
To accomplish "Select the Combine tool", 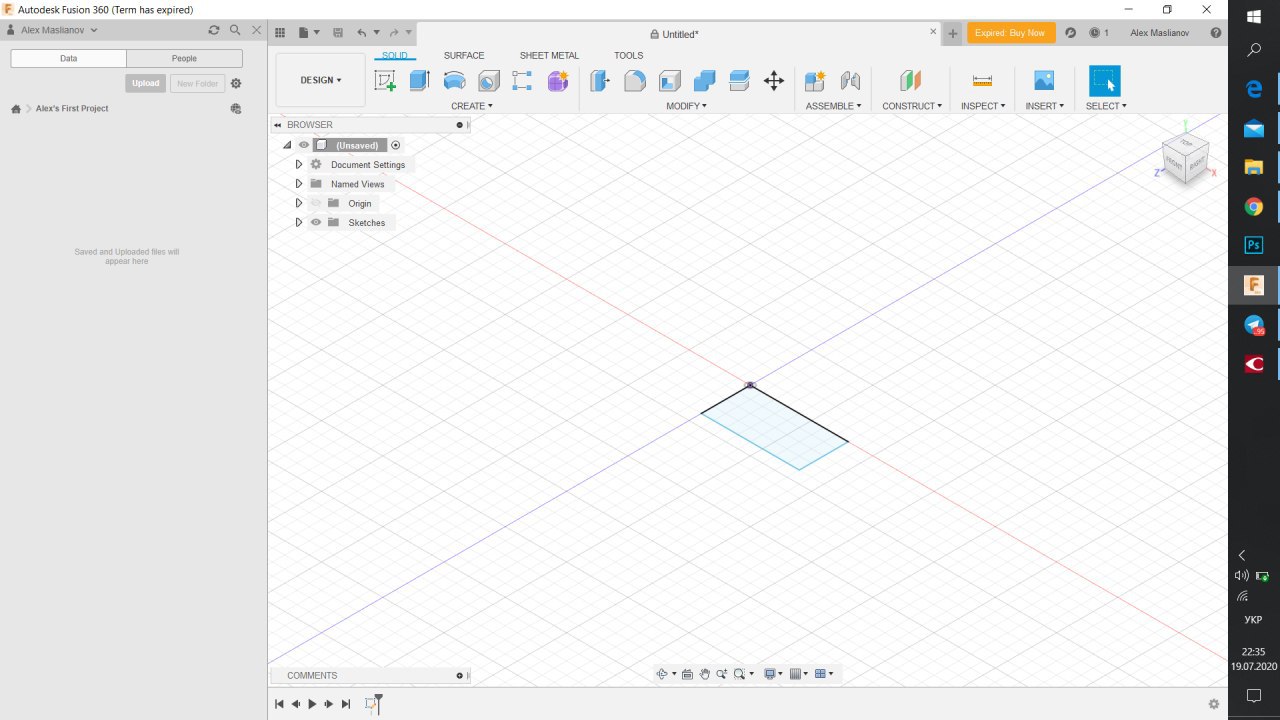I will [x=705, y=81].
